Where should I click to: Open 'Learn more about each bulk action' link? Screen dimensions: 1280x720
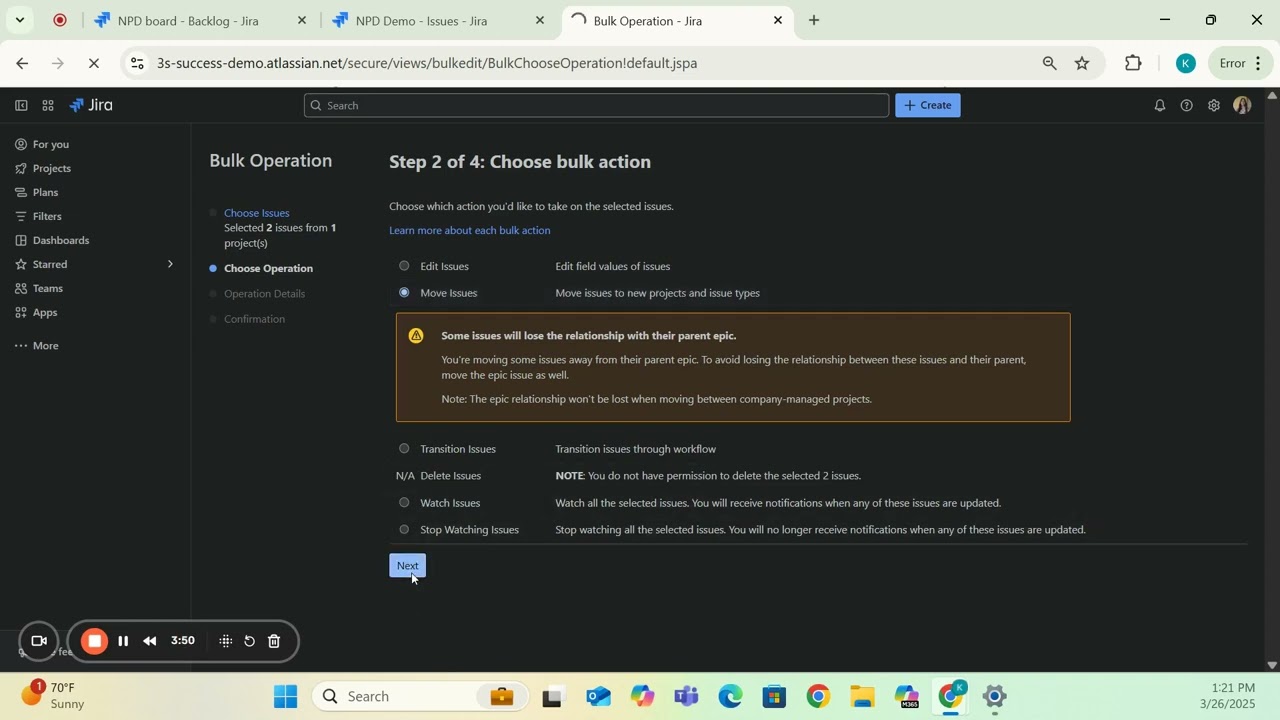tap(470, 230)
